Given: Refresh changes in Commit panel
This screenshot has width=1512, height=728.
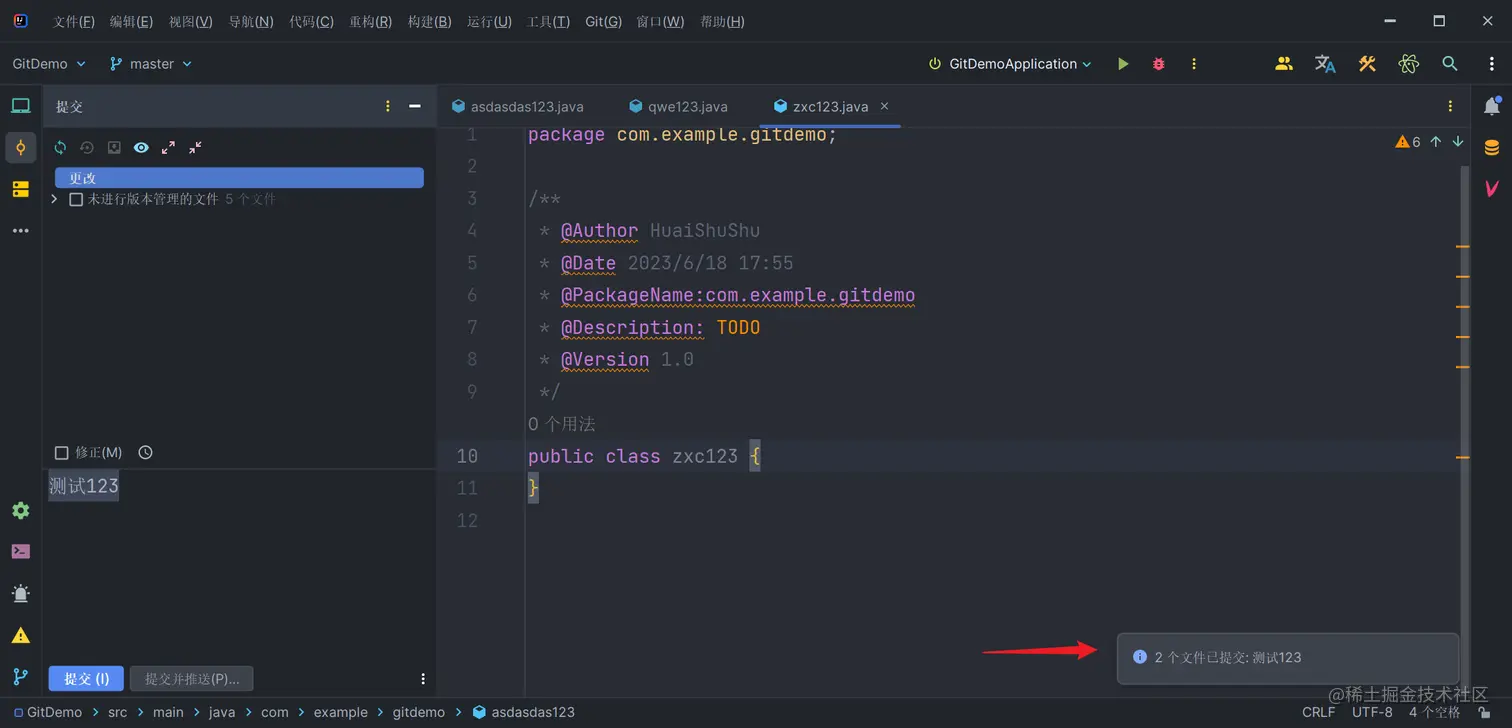Looking at the screenshot, I should coord(60,147).
